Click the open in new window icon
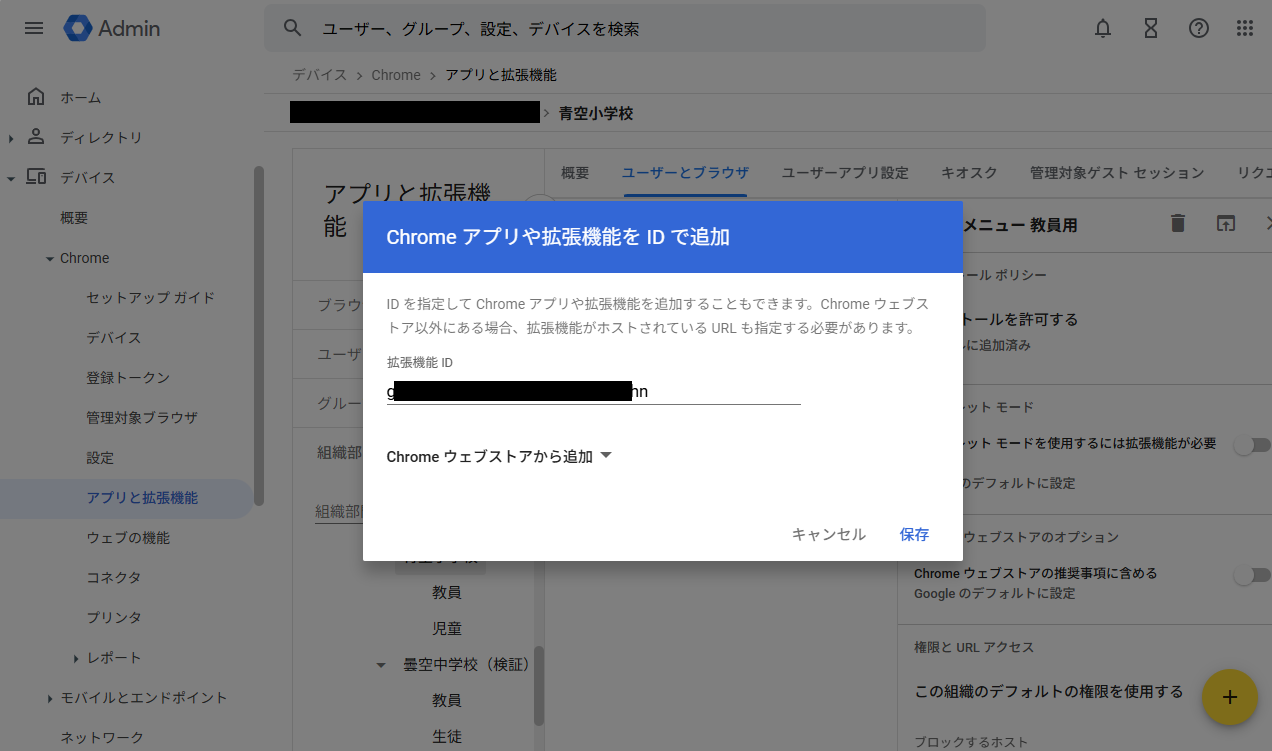 pos(1226,224)
